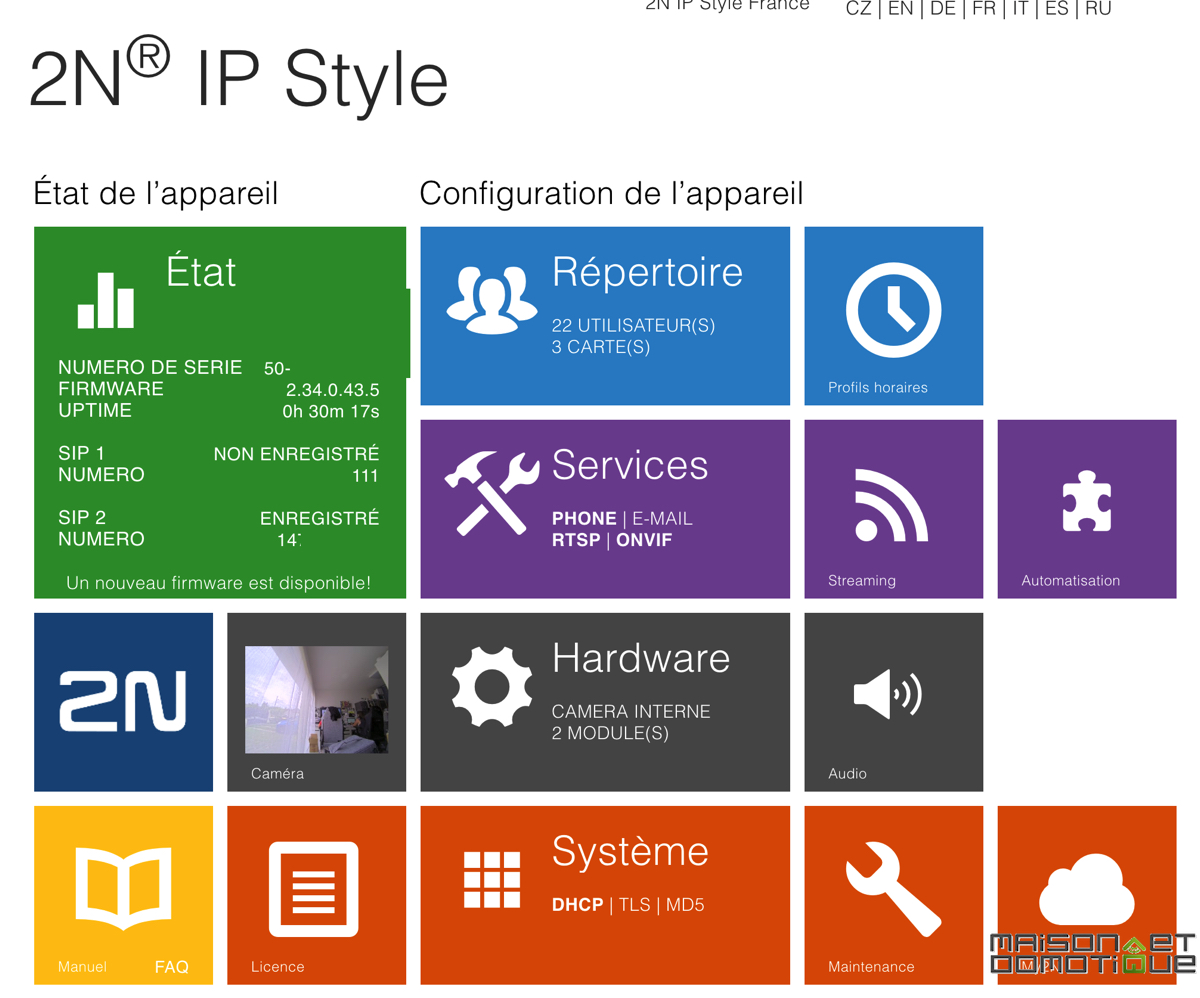Viewport: 1200px width, 998px height.
Task: Click the Audio label
Action: click(x=847, y=774)
